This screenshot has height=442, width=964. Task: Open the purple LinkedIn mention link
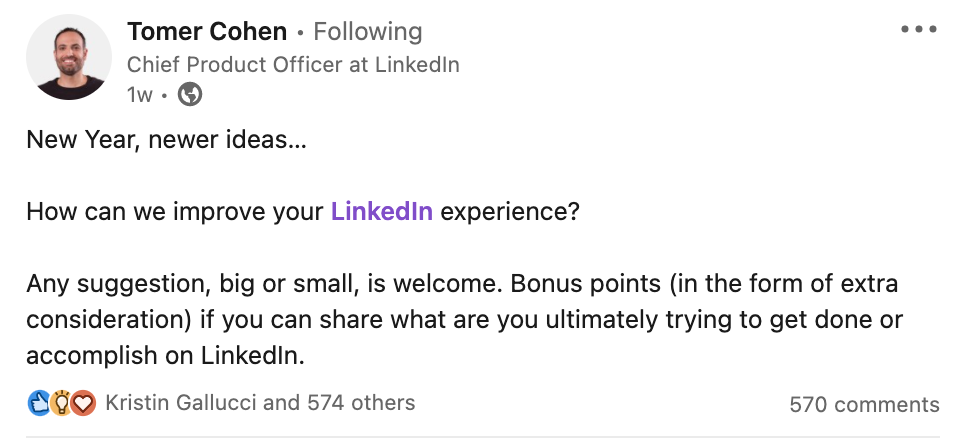click(x=381, y=212)
